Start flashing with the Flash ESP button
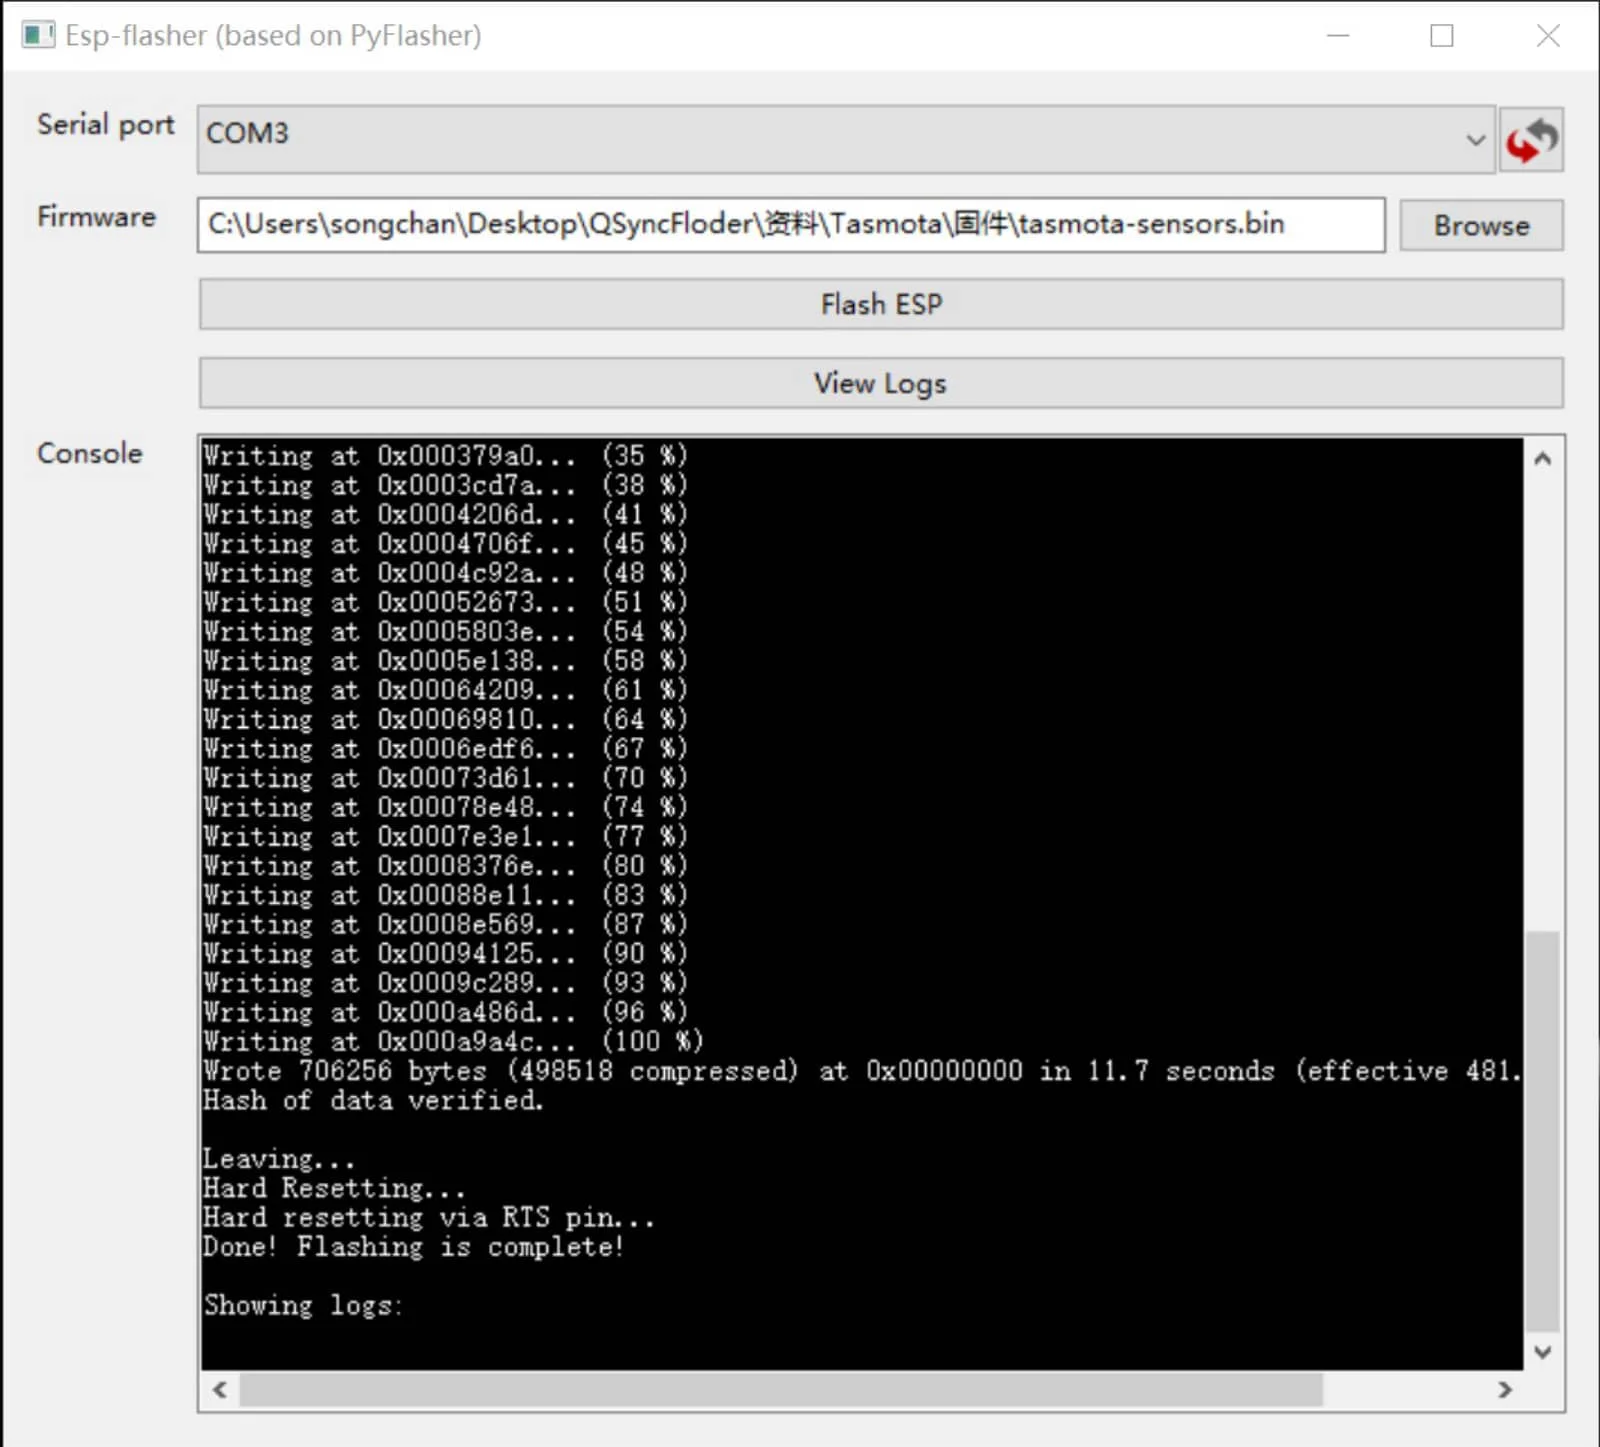 pos(881,304)
